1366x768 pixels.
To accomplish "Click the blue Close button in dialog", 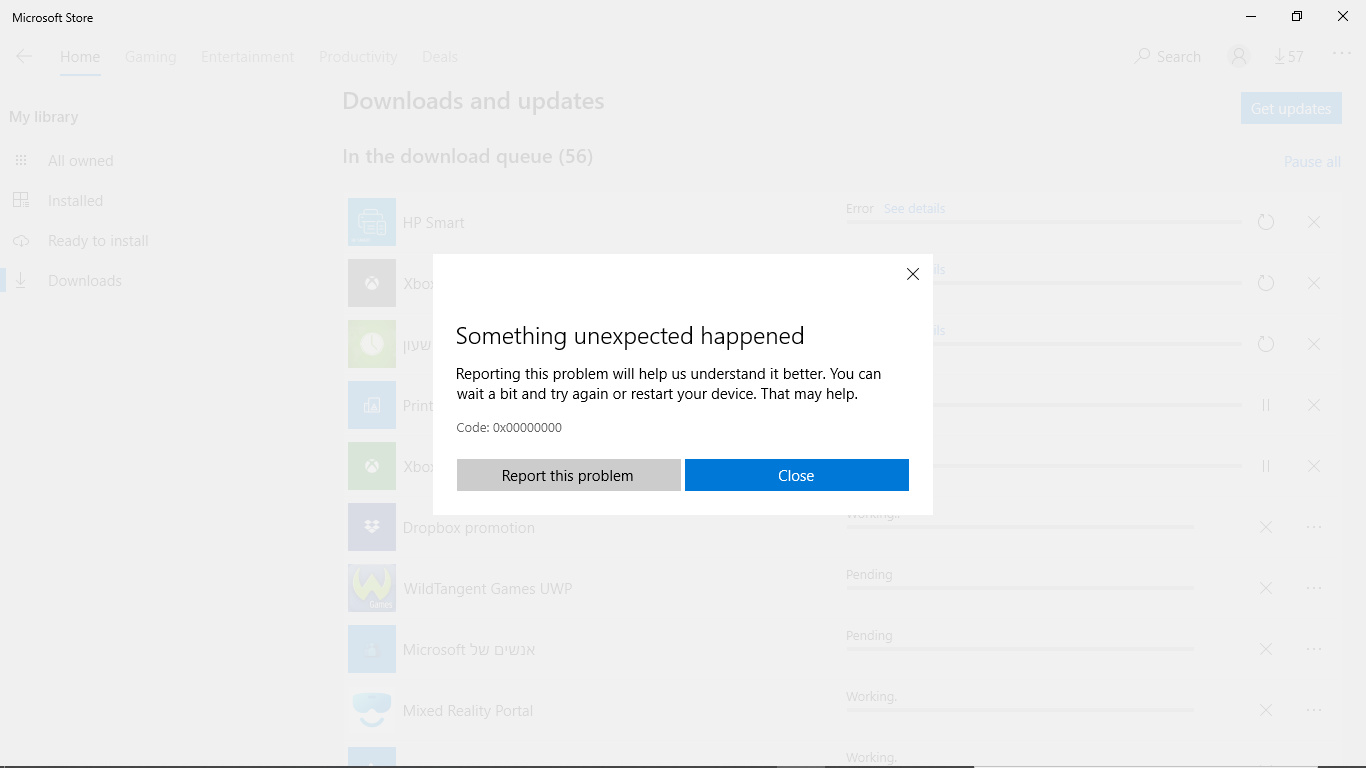I will pos(796,475).
